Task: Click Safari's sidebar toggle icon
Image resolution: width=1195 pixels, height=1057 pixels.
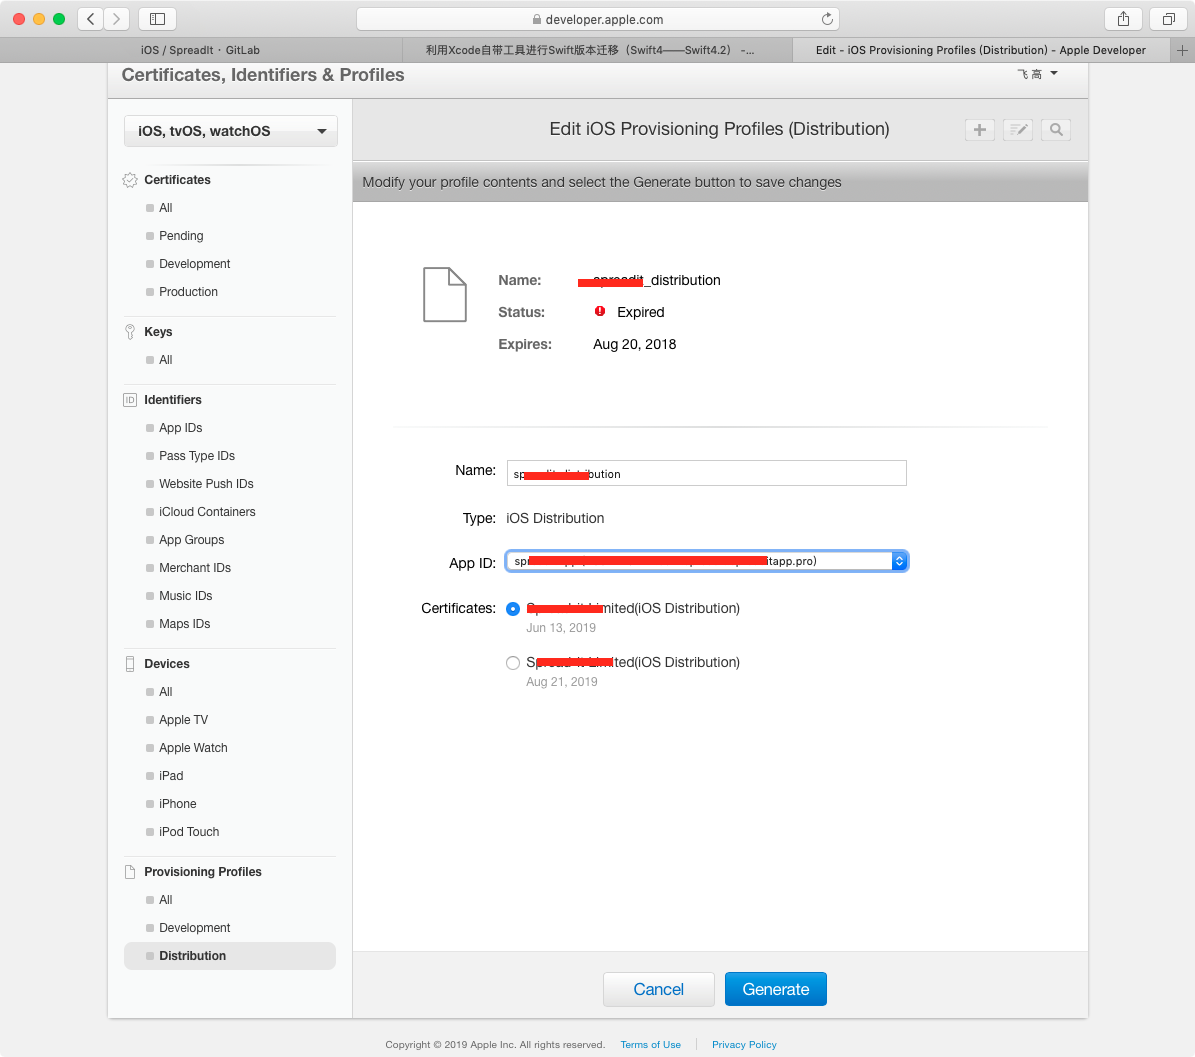Action: 157,19
